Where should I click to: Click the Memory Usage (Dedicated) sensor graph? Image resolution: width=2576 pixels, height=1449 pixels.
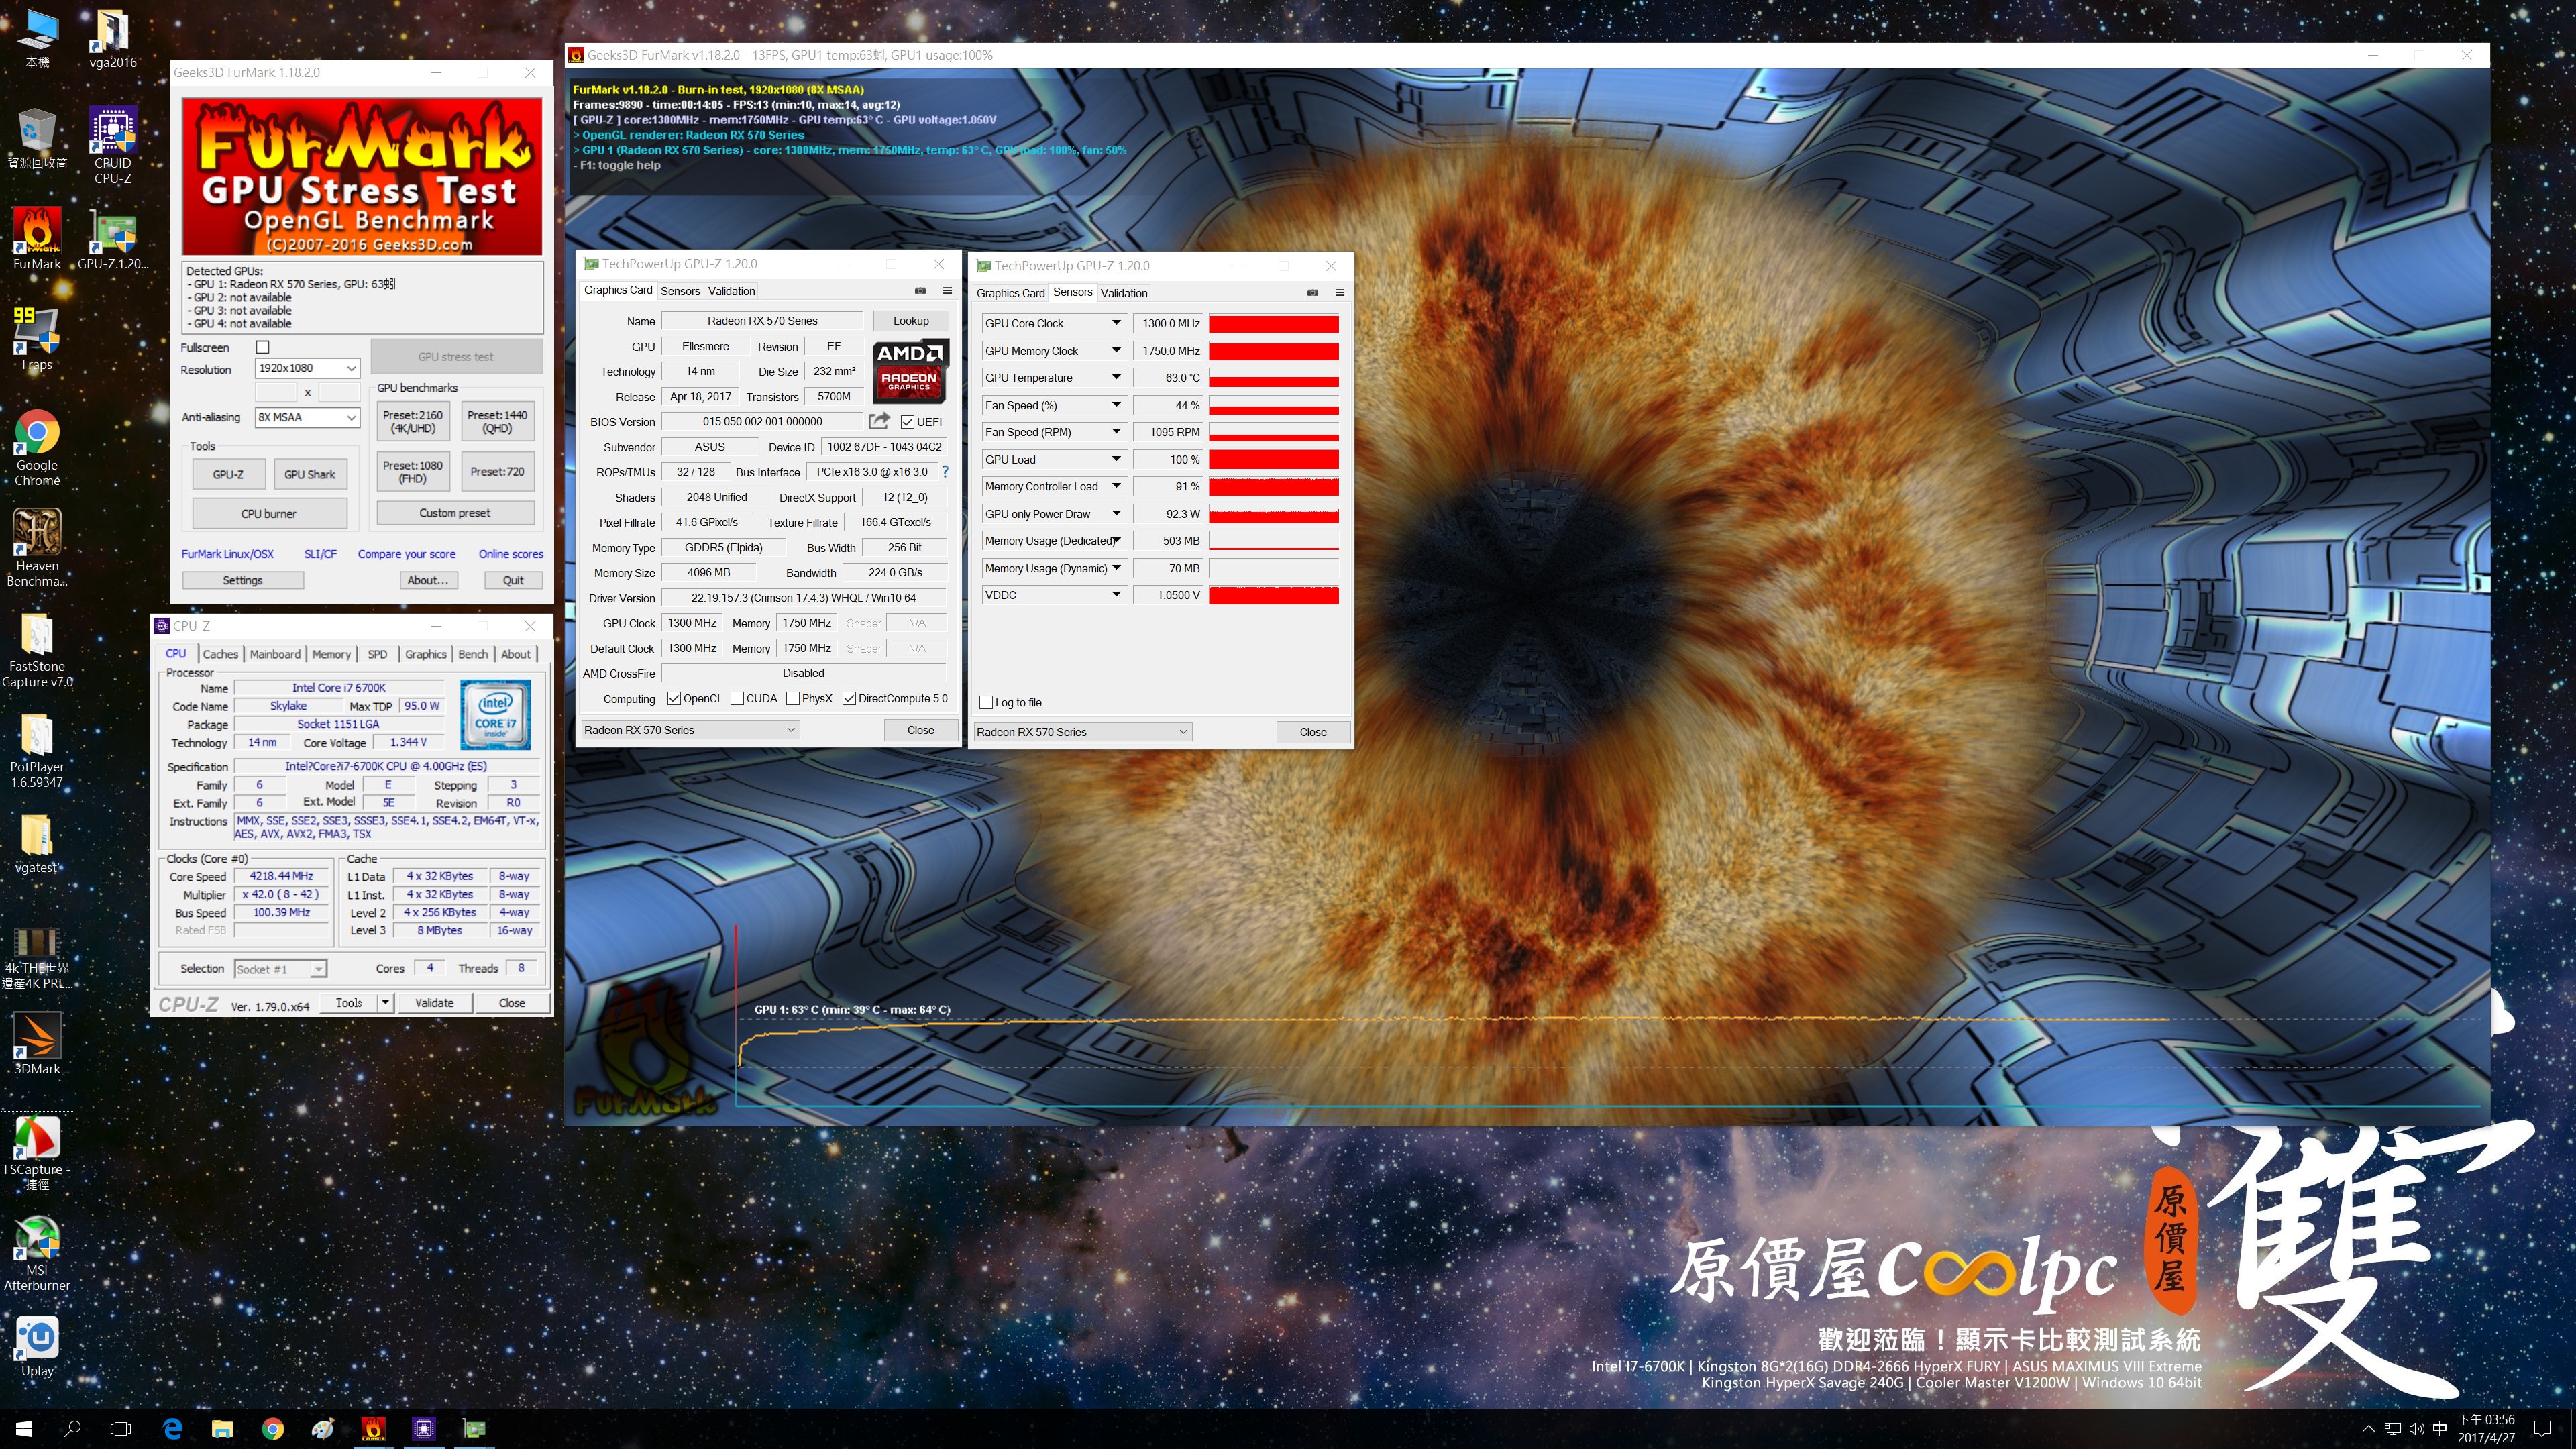(1273, 541)
